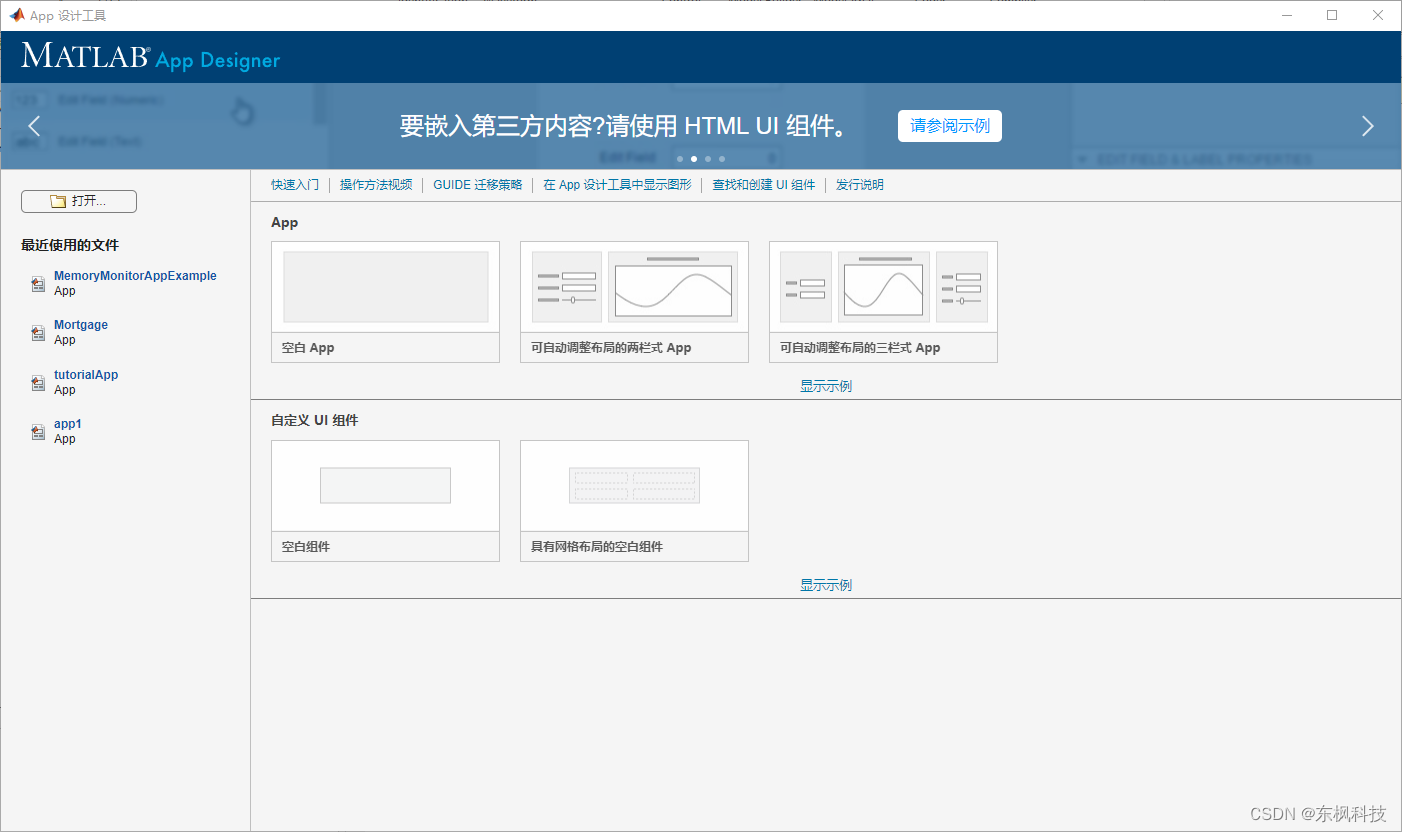Create a 空白组件 custom component
This screenshot has height=832, width=1402.
tap(385, 500)
